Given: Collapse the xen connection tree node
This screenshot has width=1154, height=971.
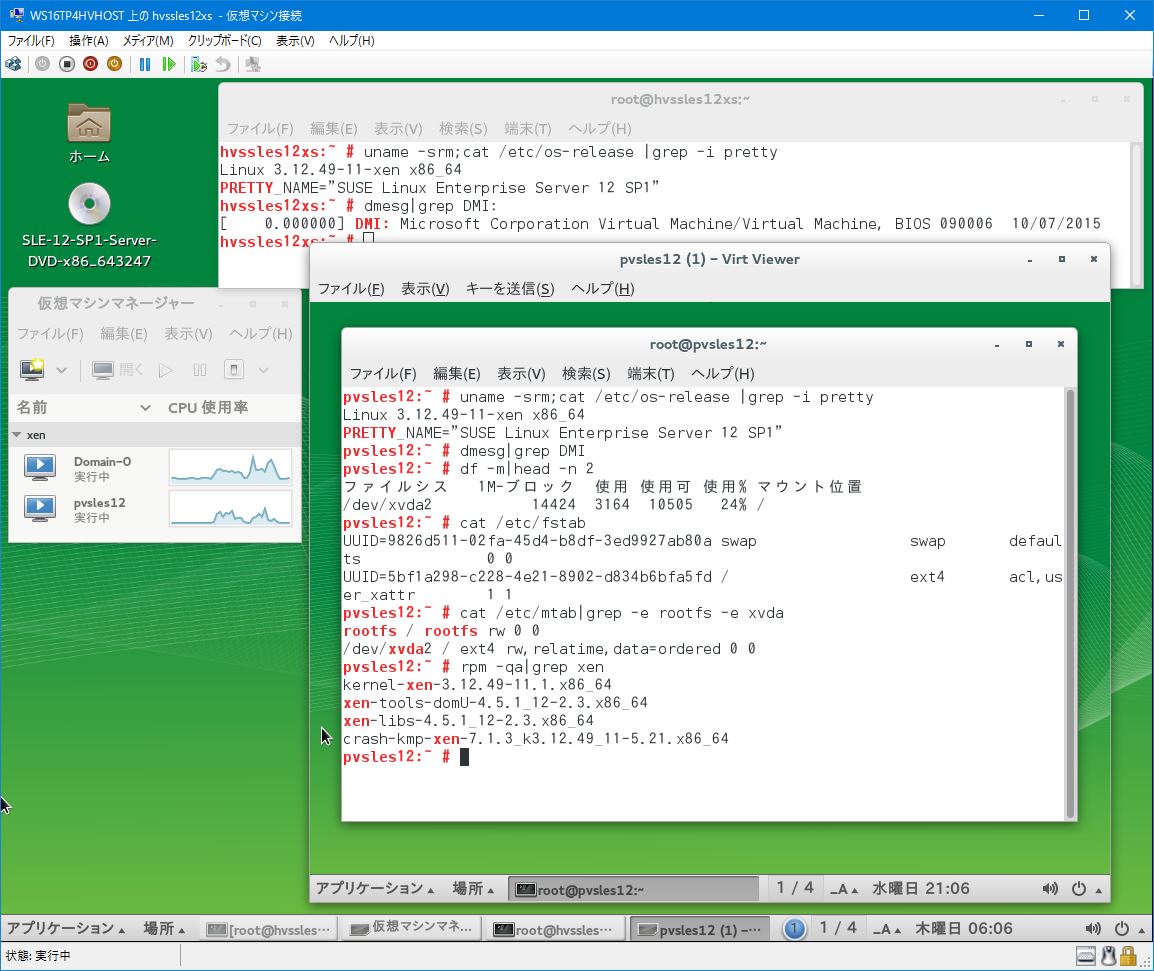Looking at the screenshot, I should (16, 435).
